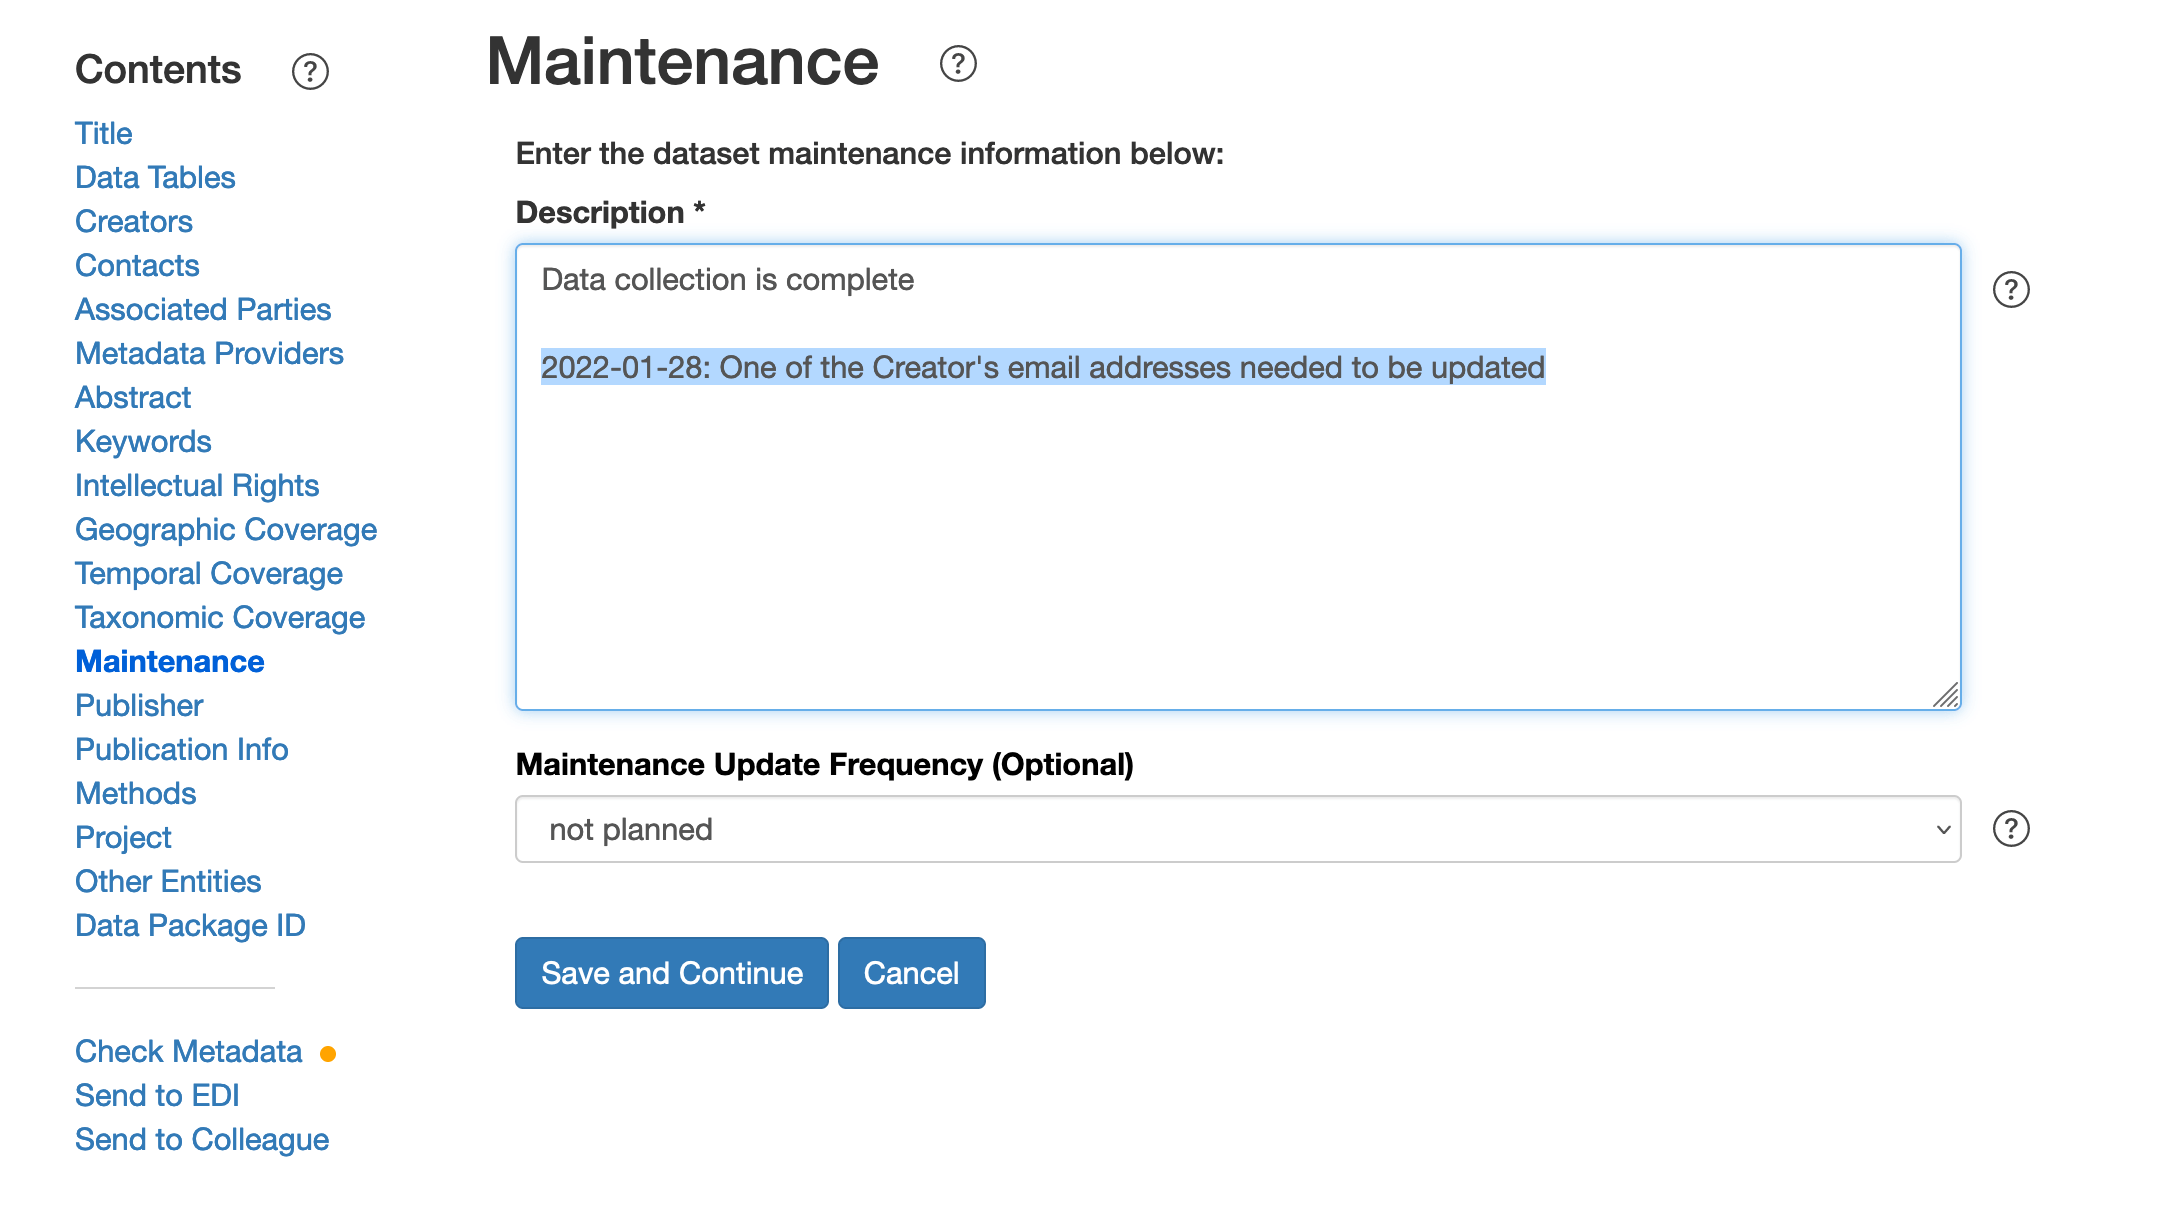
Task: Click help icon beside update frequency dropdown
Action: click(x=2011, y=829)
